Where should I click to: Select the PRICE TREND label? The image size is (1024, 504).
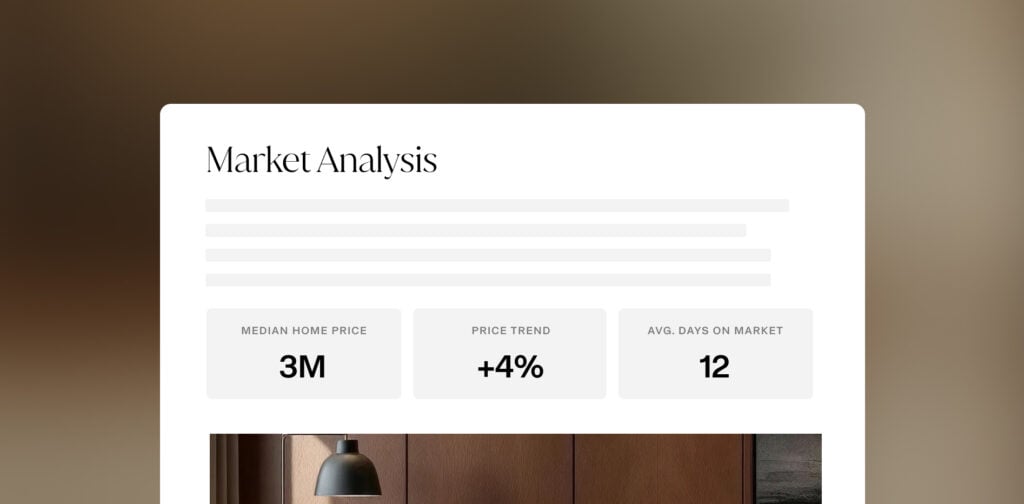[510, 331]
